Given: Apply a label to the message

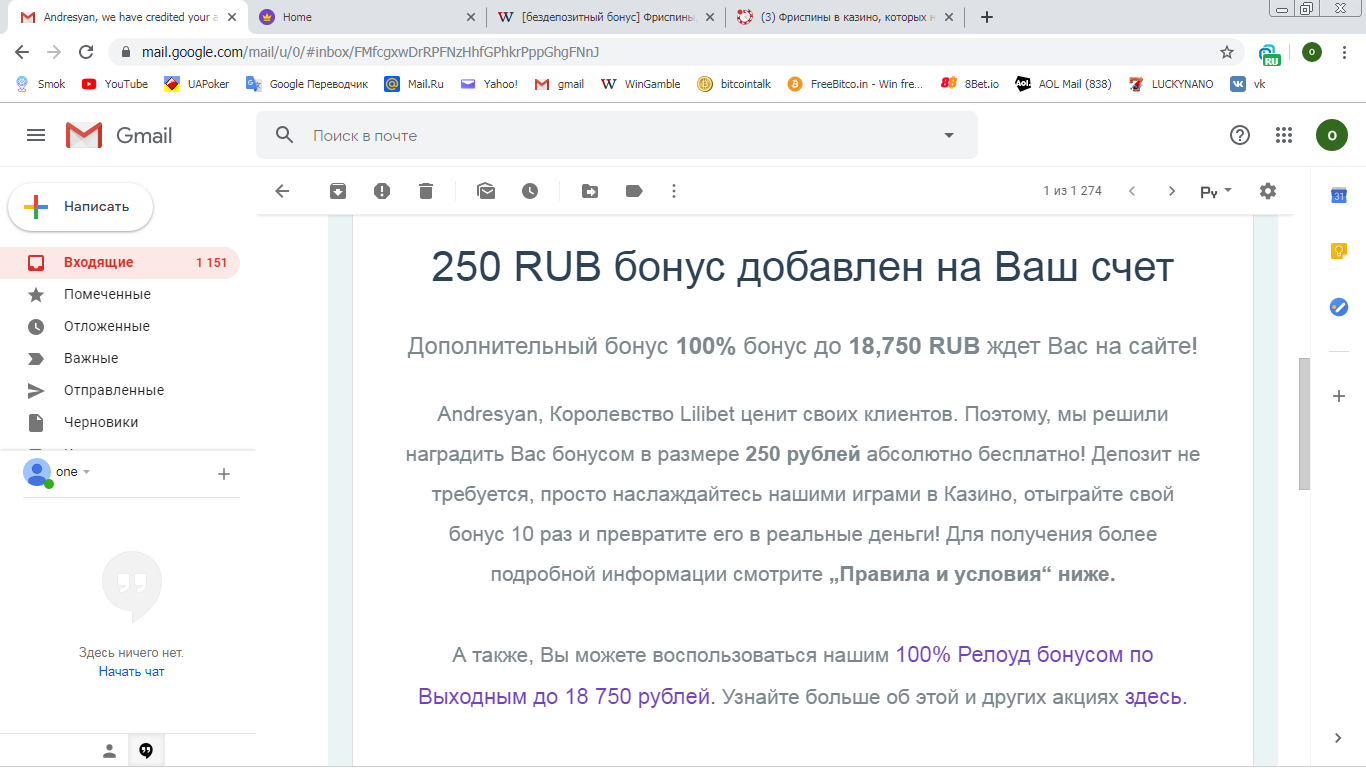Looking at the screenshot, I should tap(633, 190).
